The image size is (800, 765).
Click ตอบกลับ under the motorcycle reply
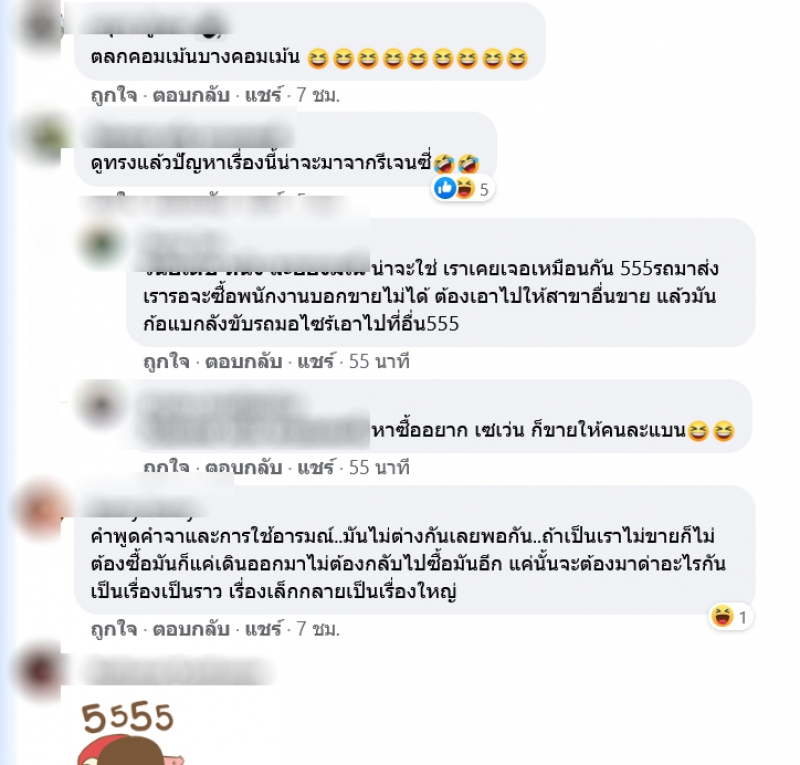pos(243,361)
